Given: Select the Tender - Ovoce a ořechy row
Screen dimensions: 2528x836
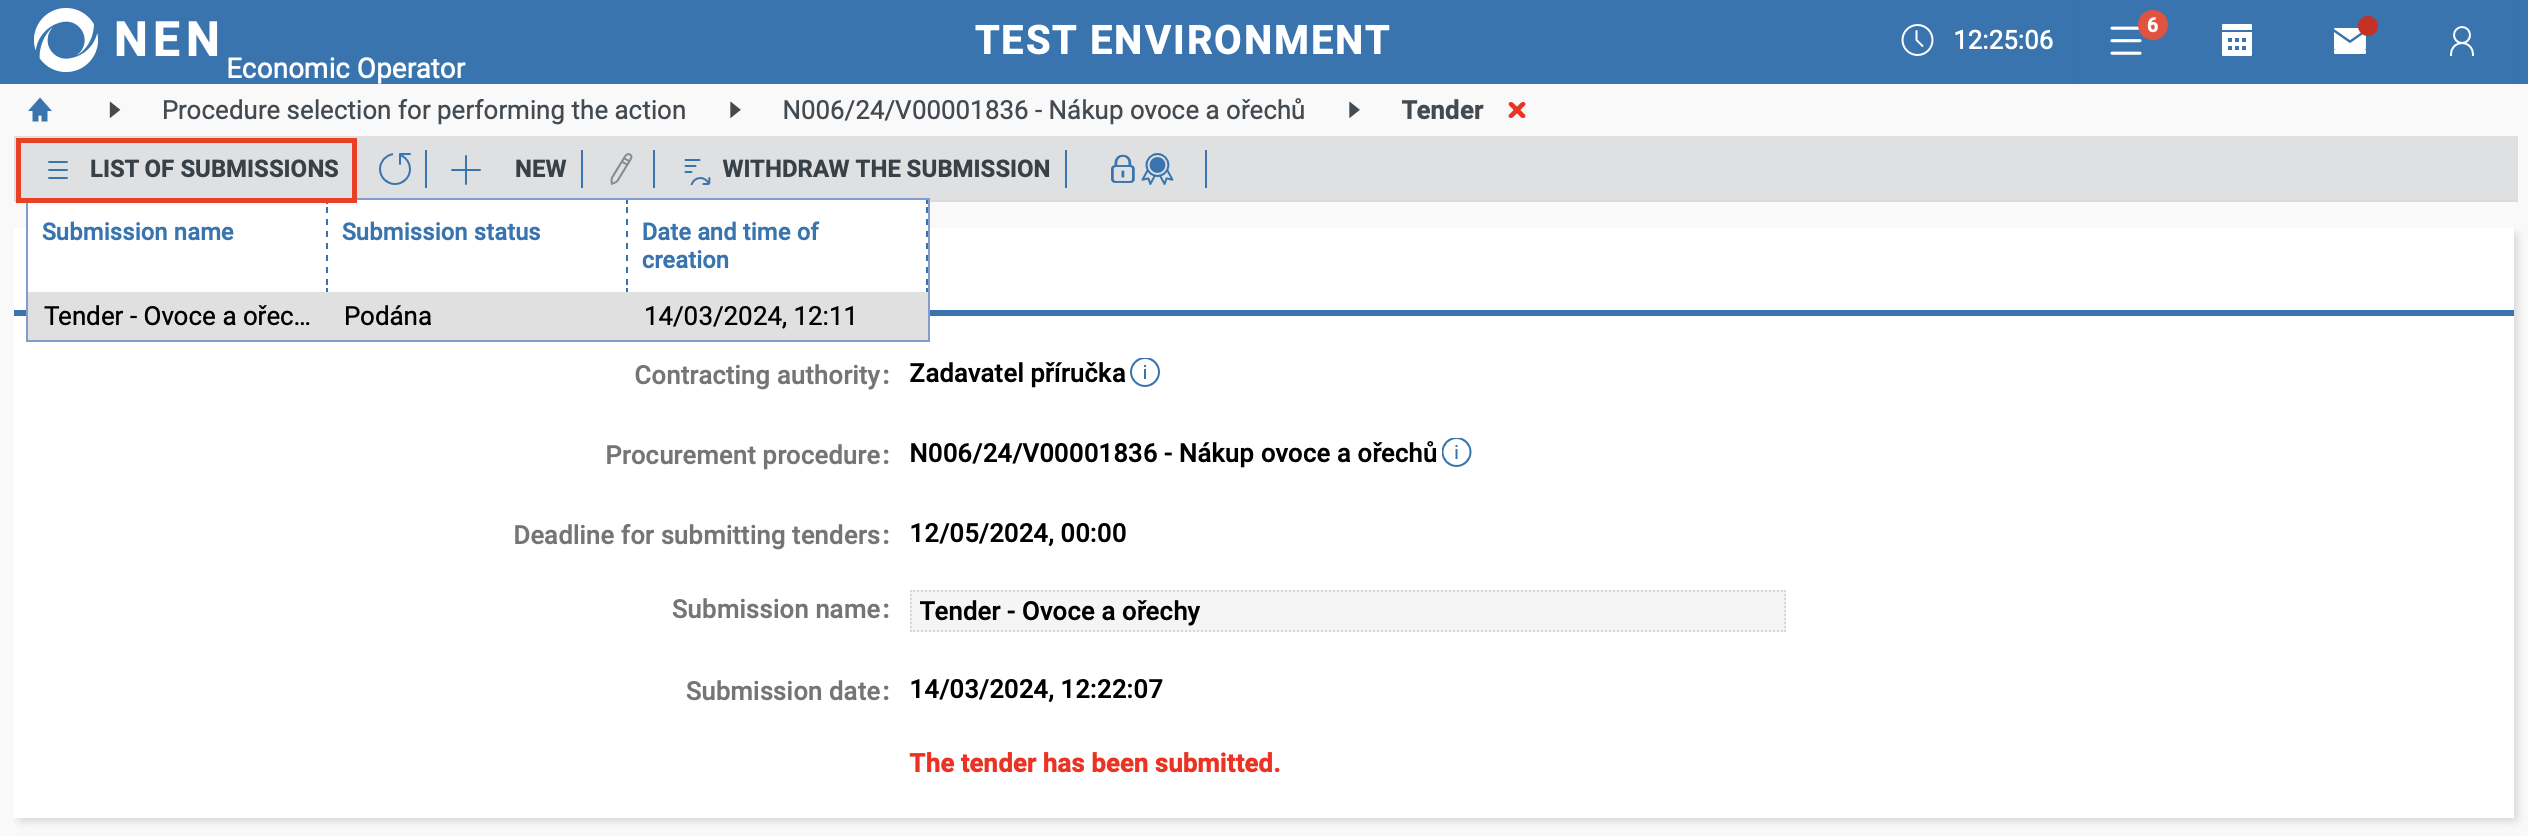Looking at the screenshot, I should (477, 316).
